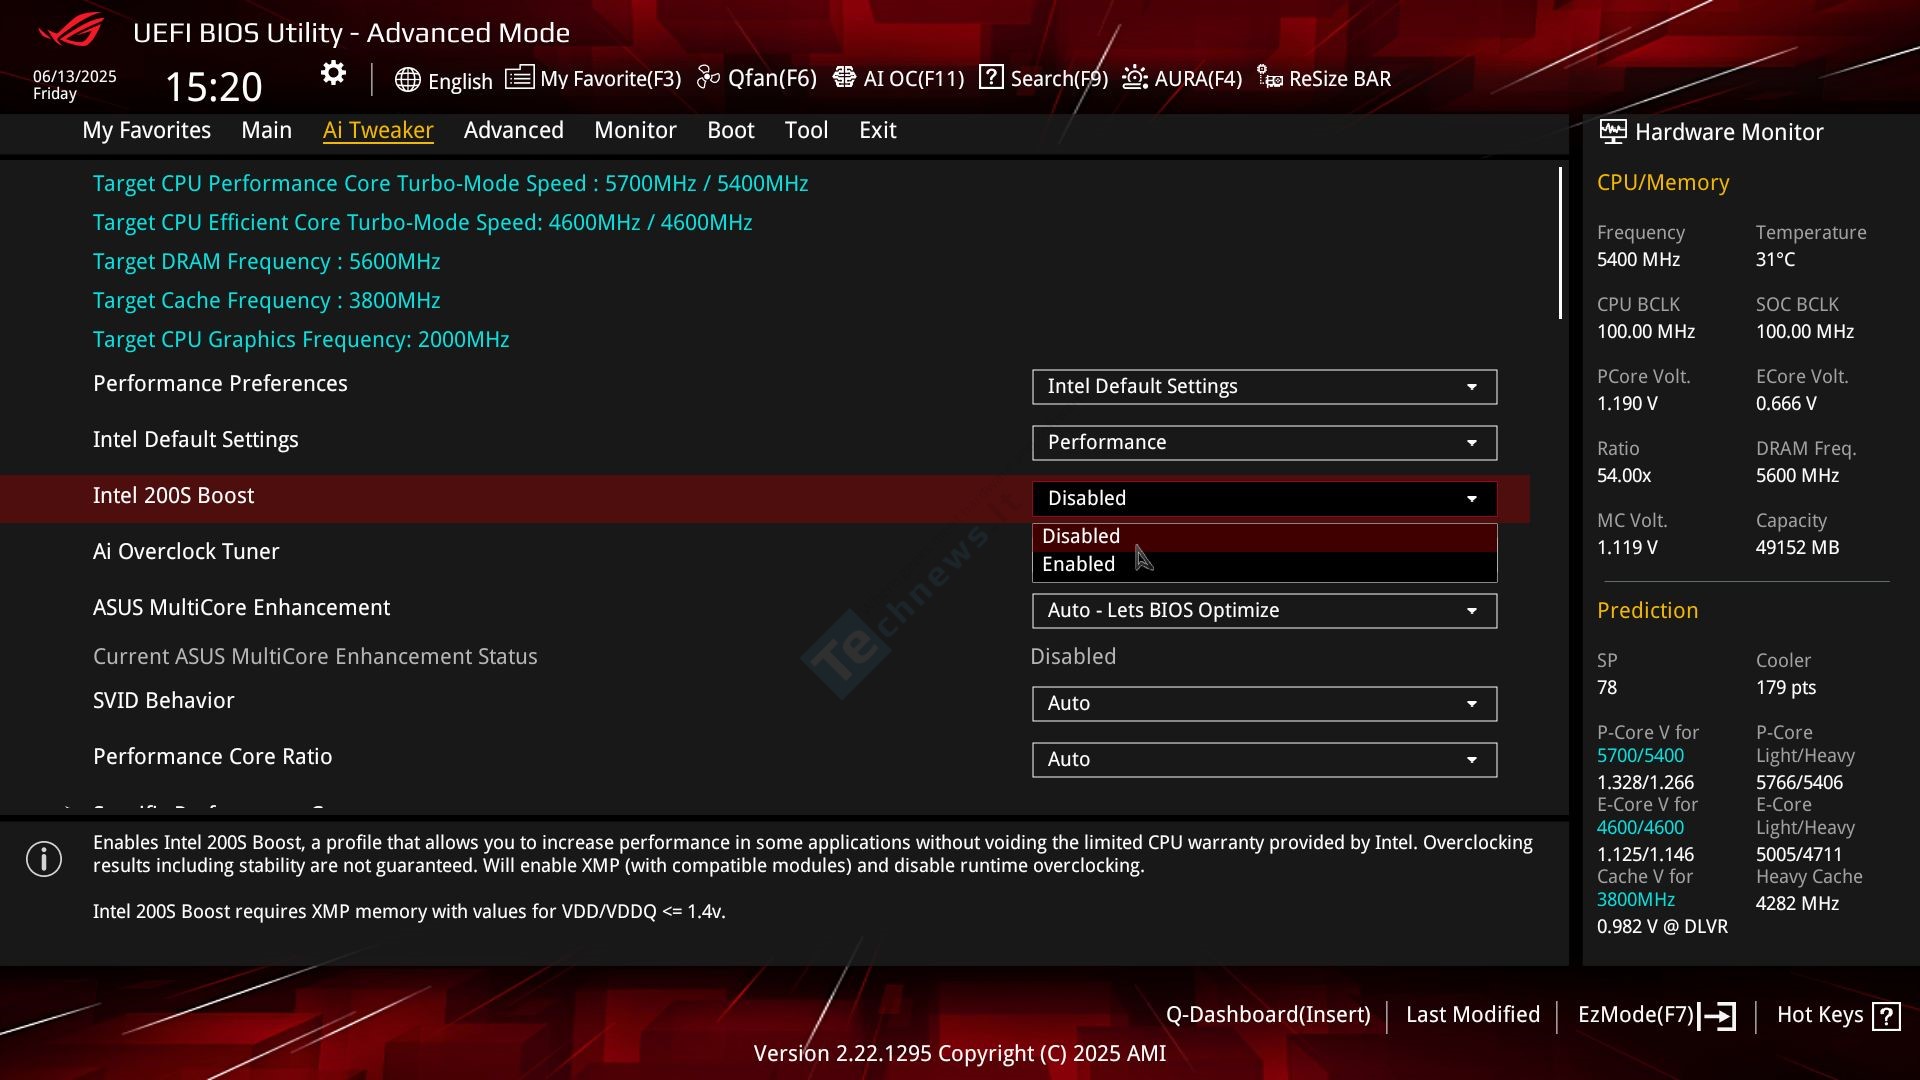Image resolution: width=1920 pixels, height=1080 pixels.
Task: Click the 15:20 clock display
Action: click(x=213, y=87)
